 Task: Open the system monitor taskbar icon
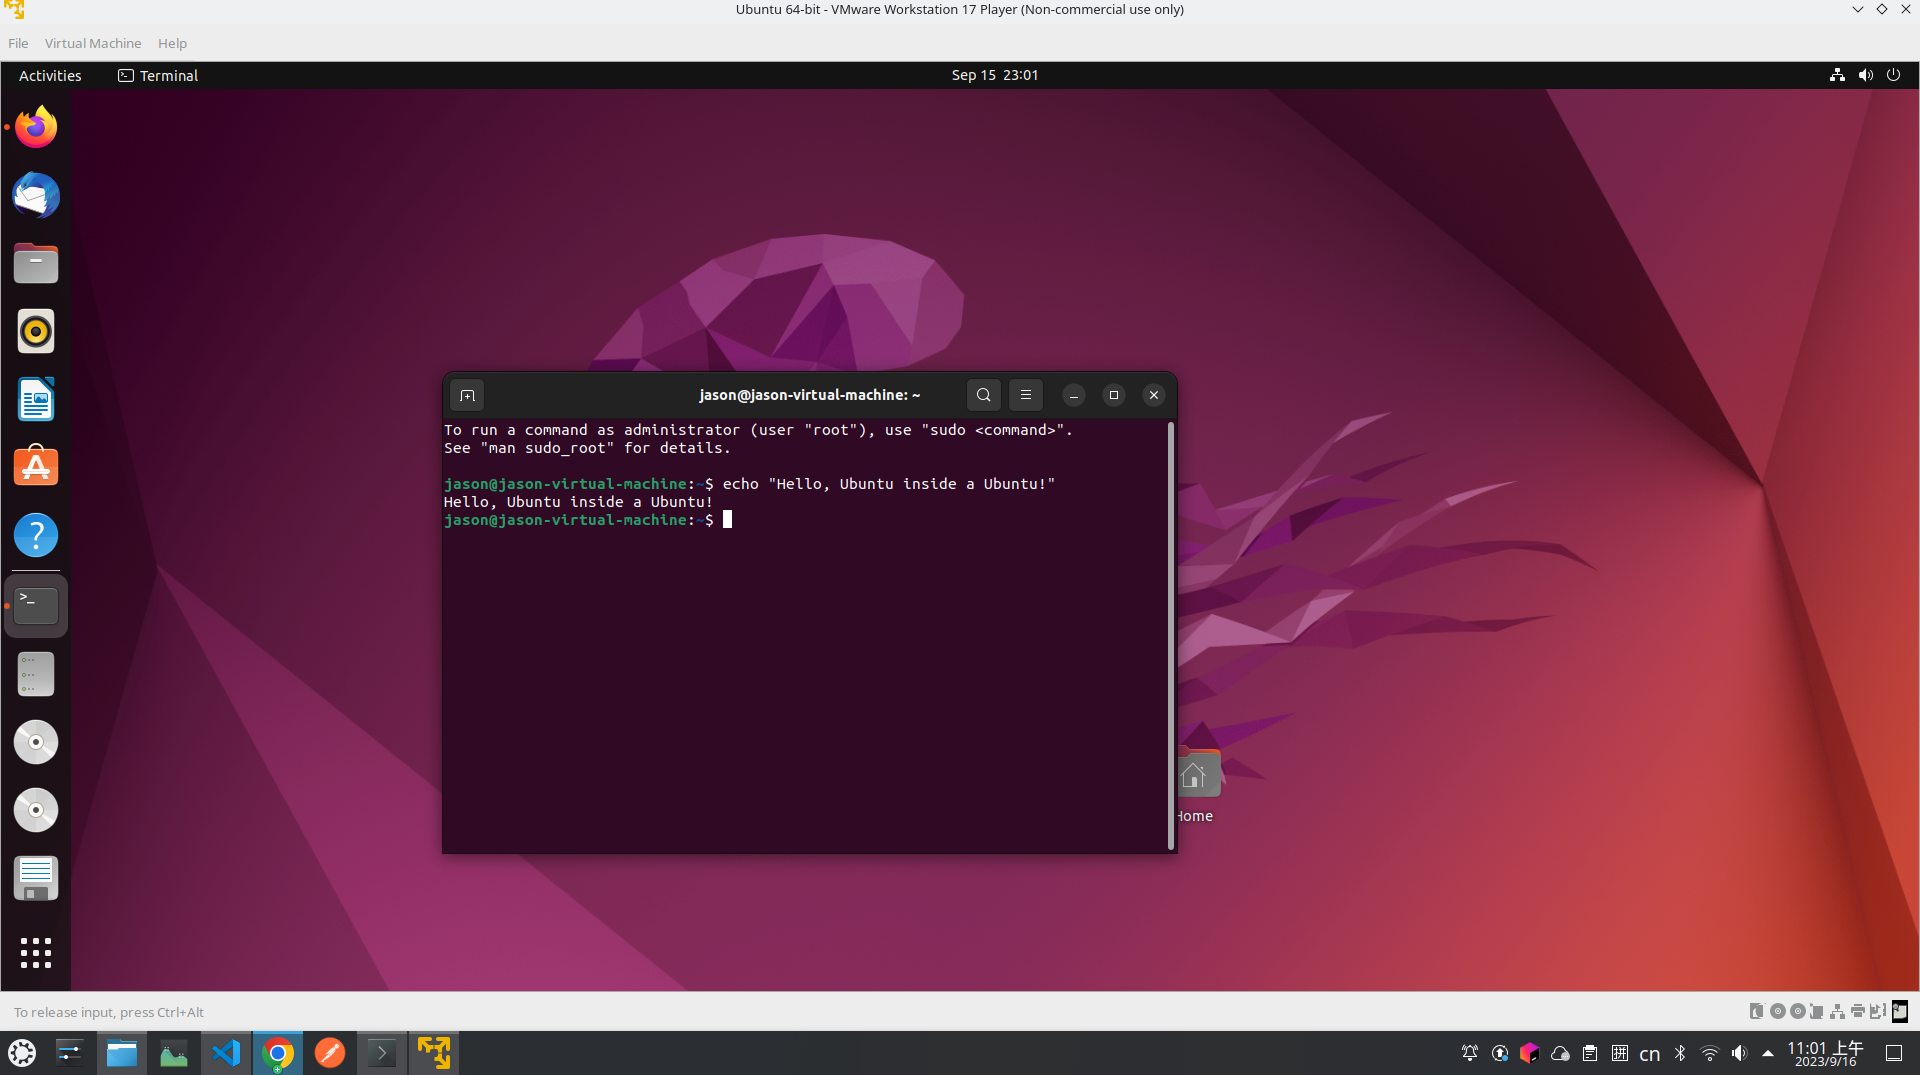(174, 1053)
